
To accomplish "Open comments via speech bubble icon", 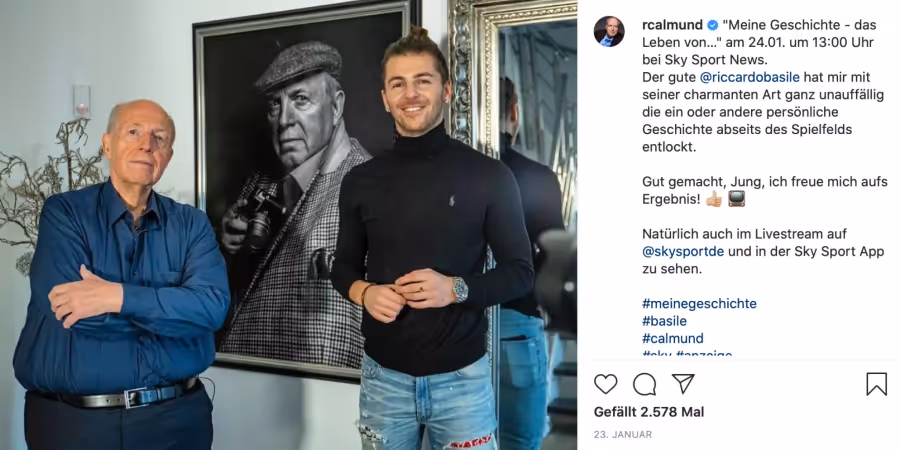I will click(x=644, y=384).
